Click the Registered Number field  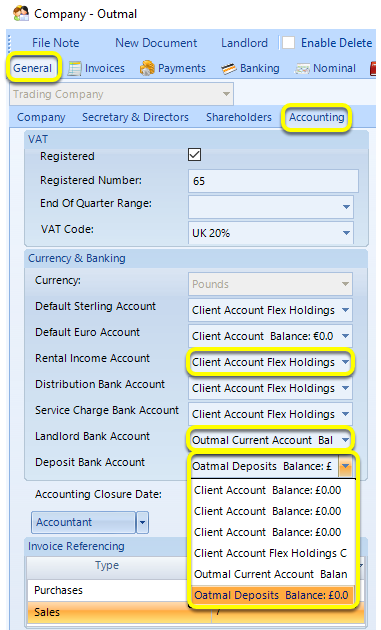[273, 181]
